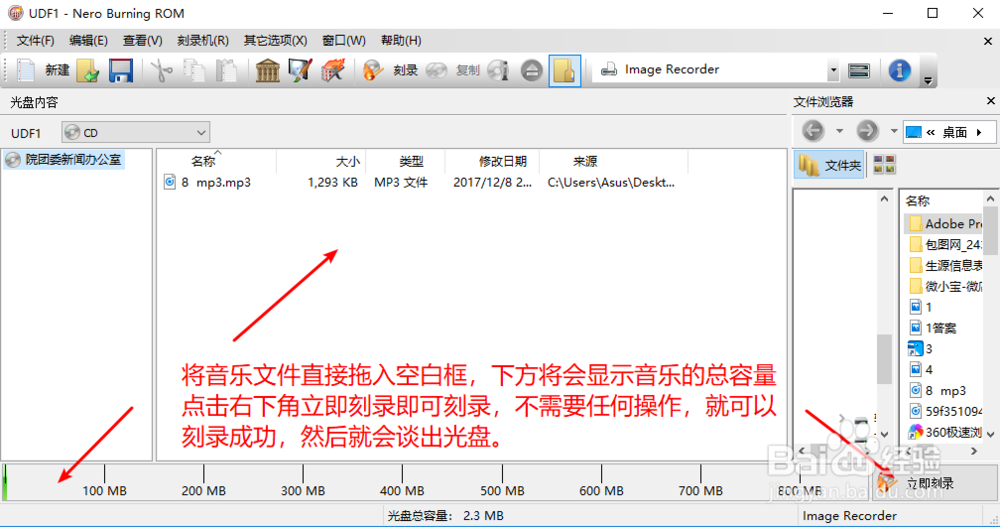Click the file browser forward arrow
This screenshot has height=527, width=1000.
pos(867,131)
